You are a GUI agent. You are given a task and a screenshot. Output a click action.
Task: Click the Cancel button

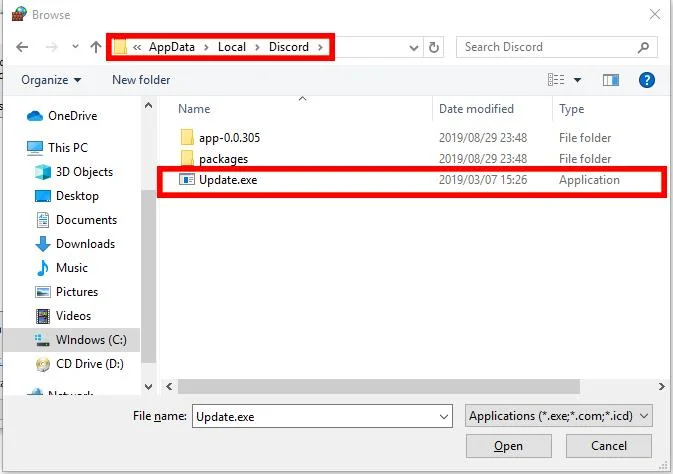pyautogui.click(x=609, y=446)
